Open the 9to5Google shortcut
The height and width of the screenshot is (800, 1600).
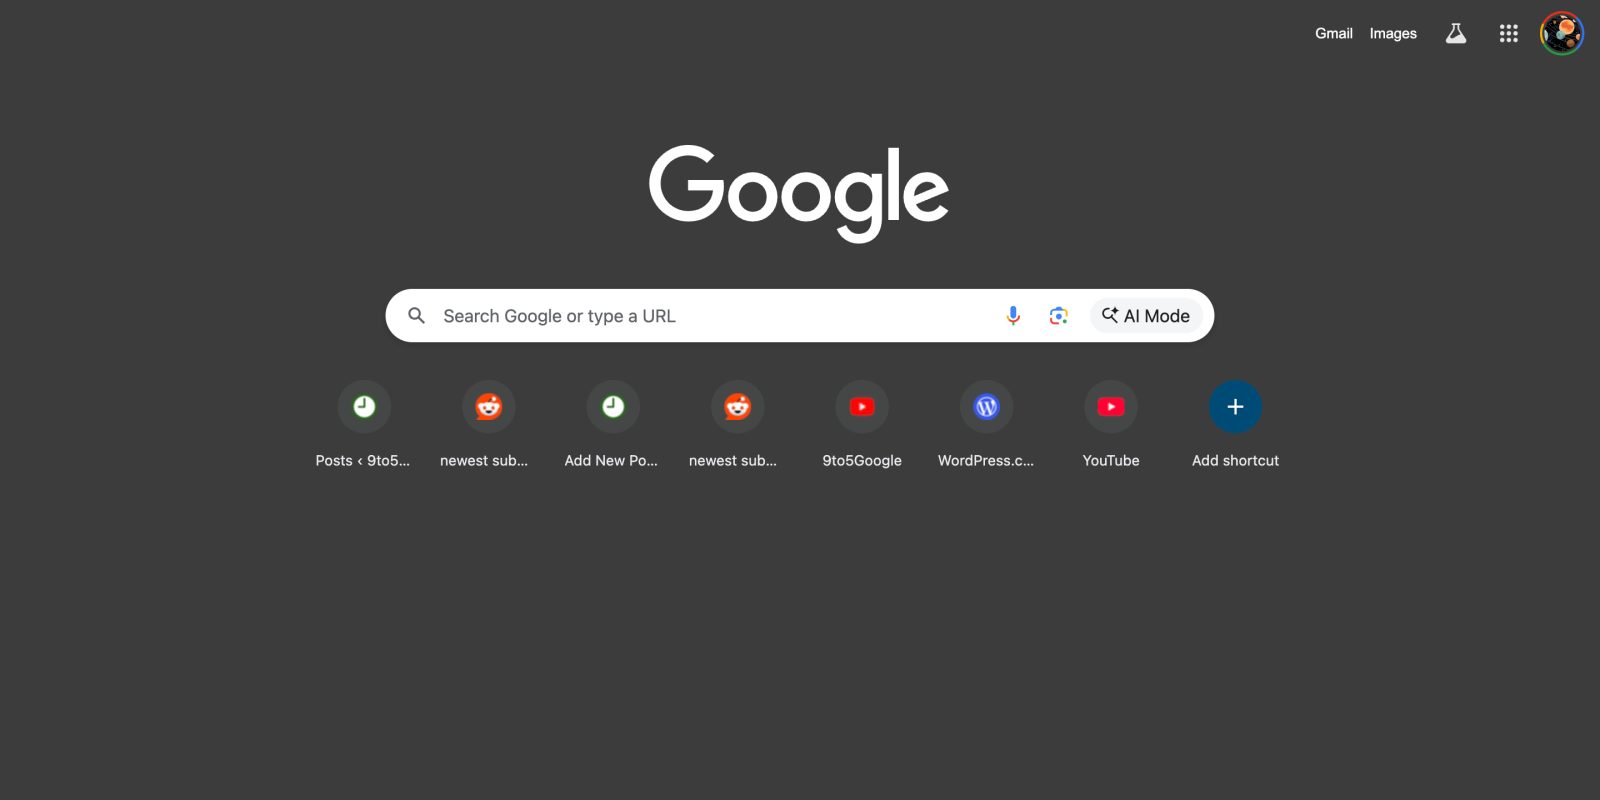tap(862, 426)
